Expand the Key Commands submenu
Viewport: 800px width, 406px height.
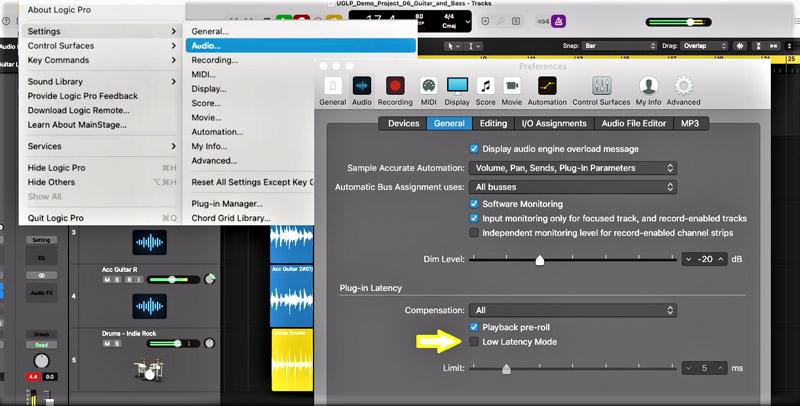pos(102,60)
